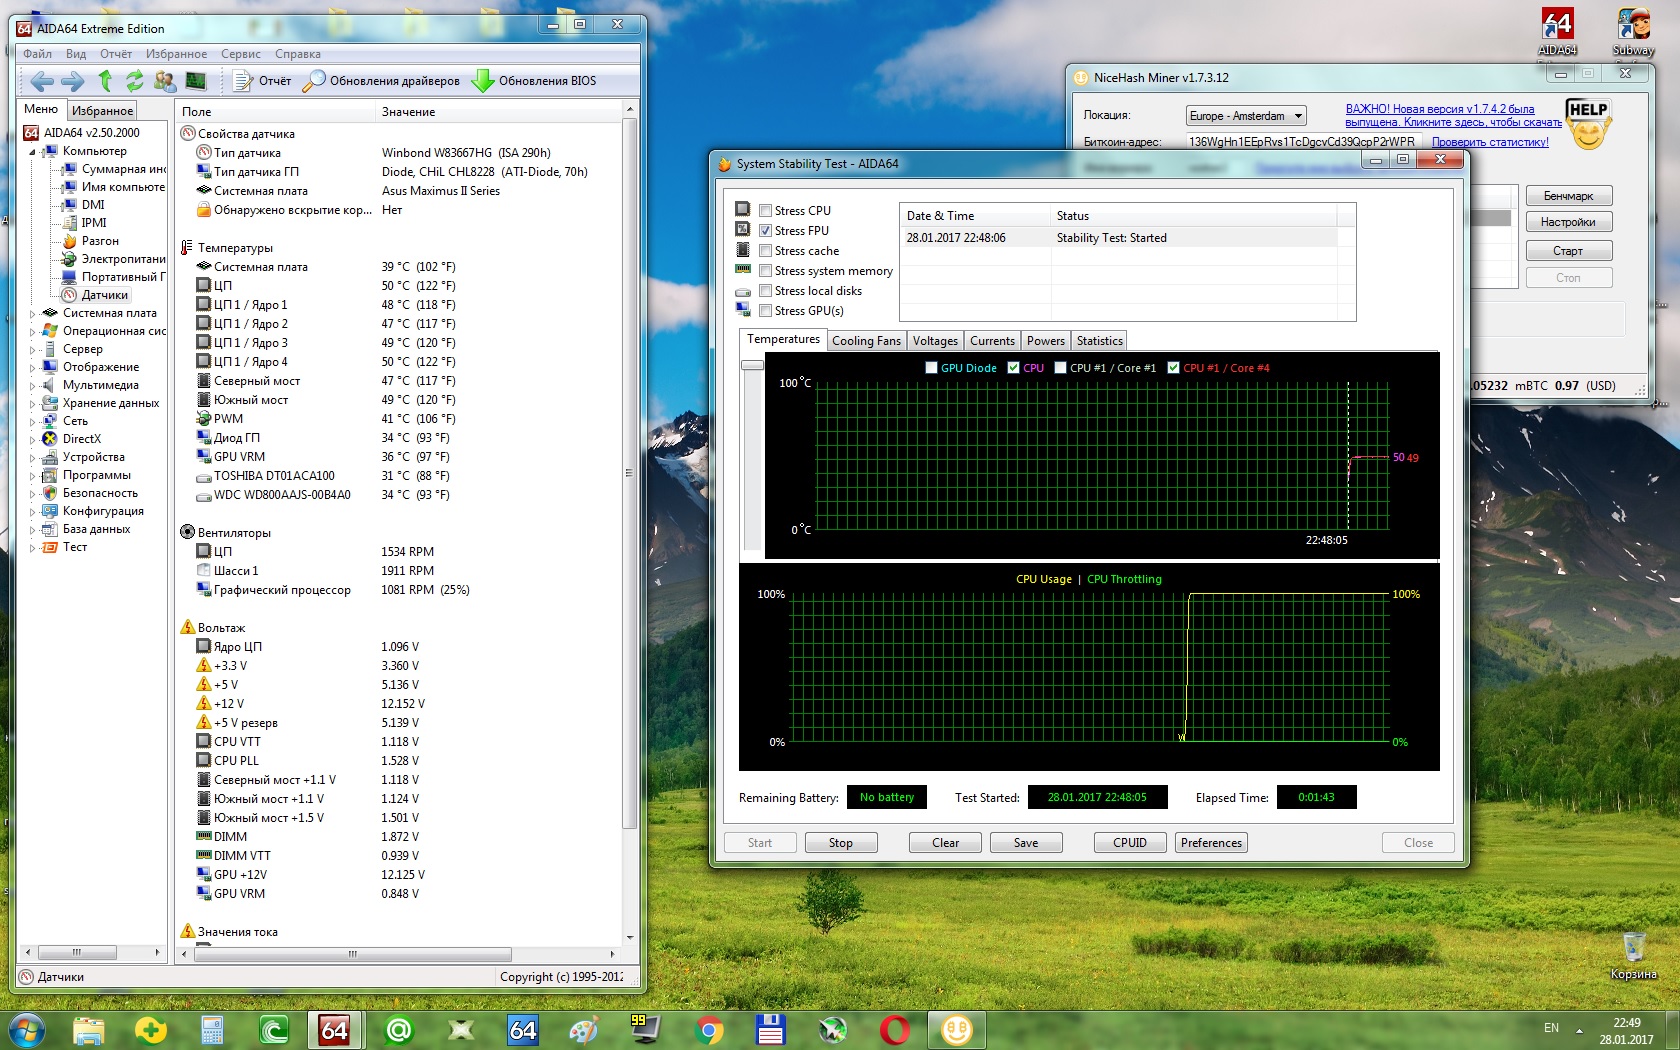Open the Subway desktop shortcut icon

tap(1633, 32)
